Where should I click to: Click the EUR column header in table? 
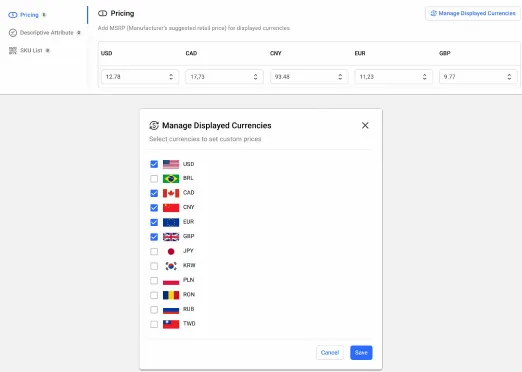click(360, 53)
